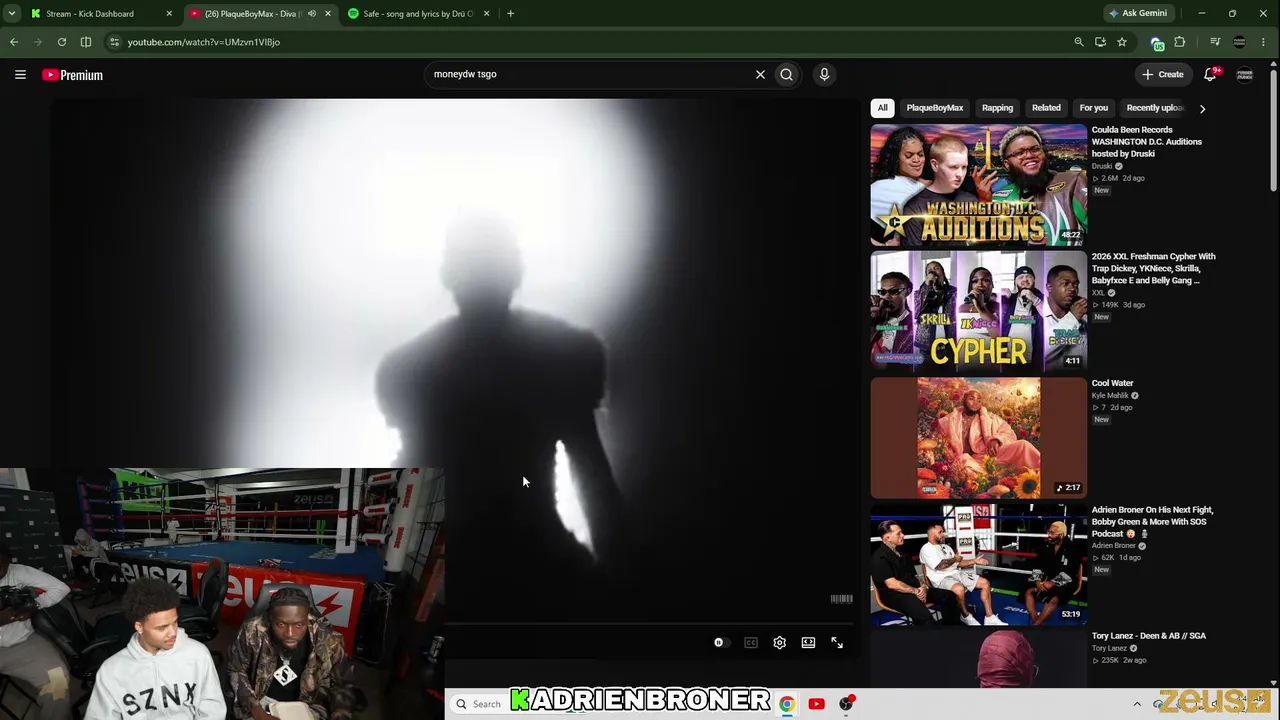Toggle closed captions in the player
The height and width of the screenshot is (720, 1280).
tap(751, 643)
